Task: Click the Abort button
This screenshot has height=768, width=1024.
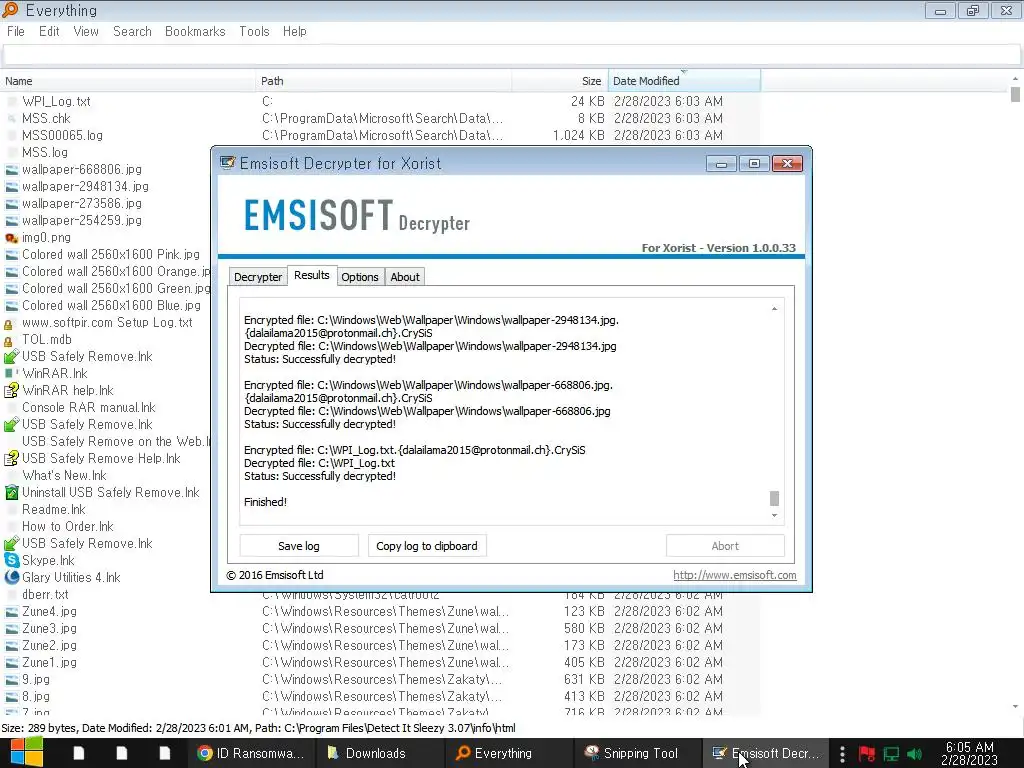Action: pos(725,546)
